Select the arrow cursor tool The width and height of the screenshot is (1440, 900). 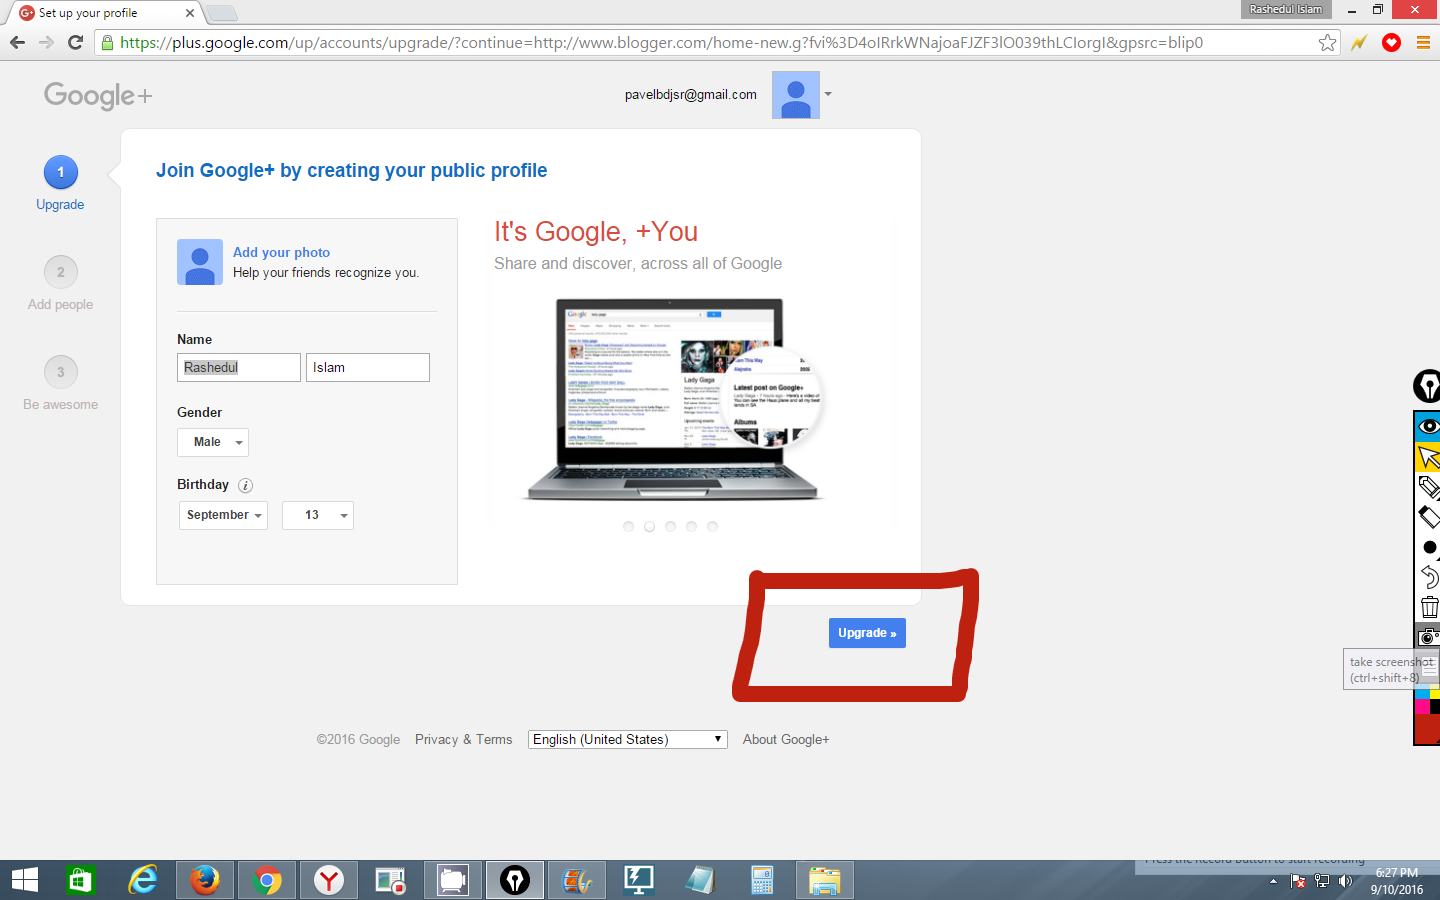[x=1428, y=457]
